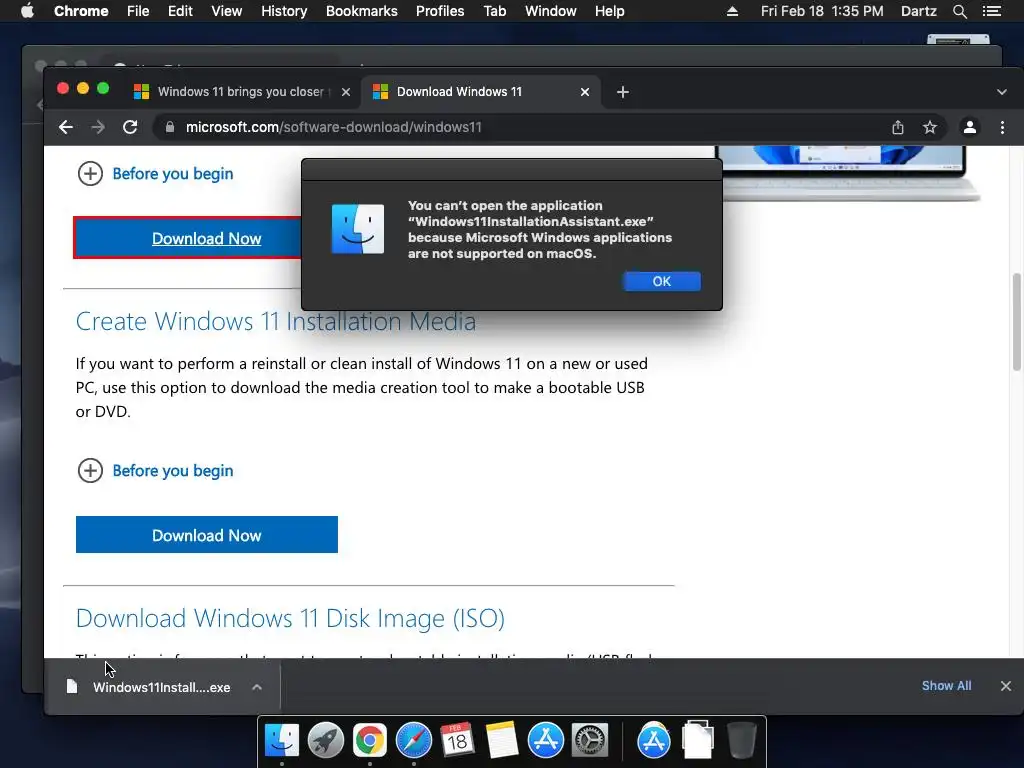Open System Preferences gear in Dock
The height and width of the screenshot is (768, 1024).
tap(590, 740)
